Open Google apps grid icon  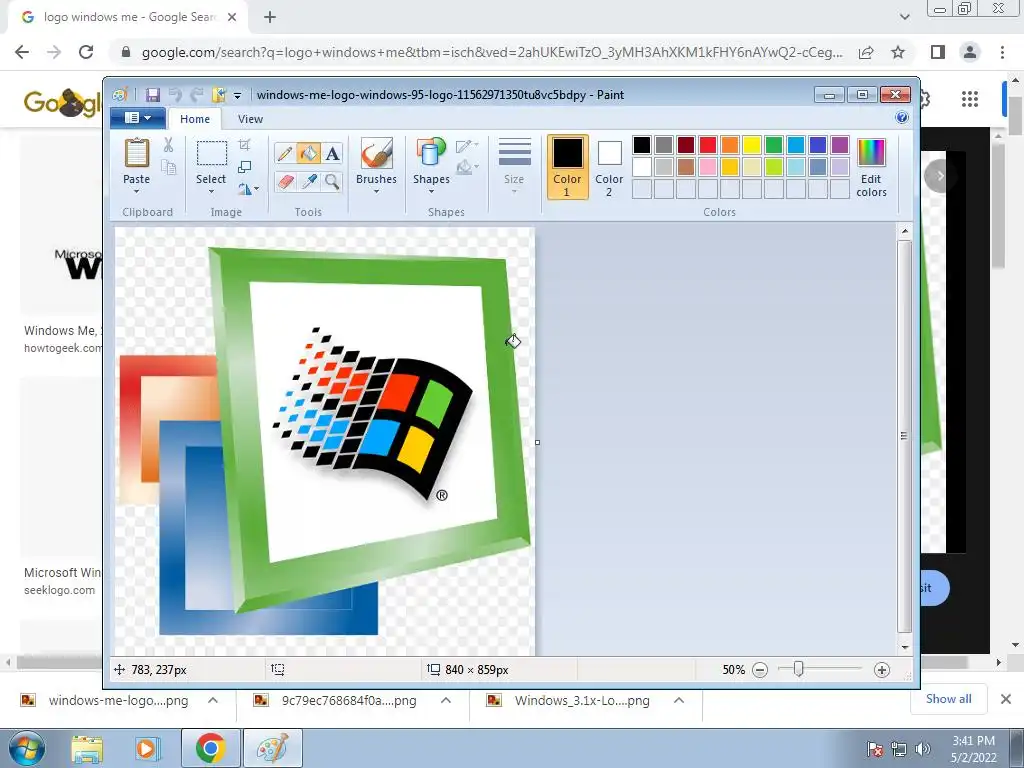pyautogui.click(x=970, y=99)
